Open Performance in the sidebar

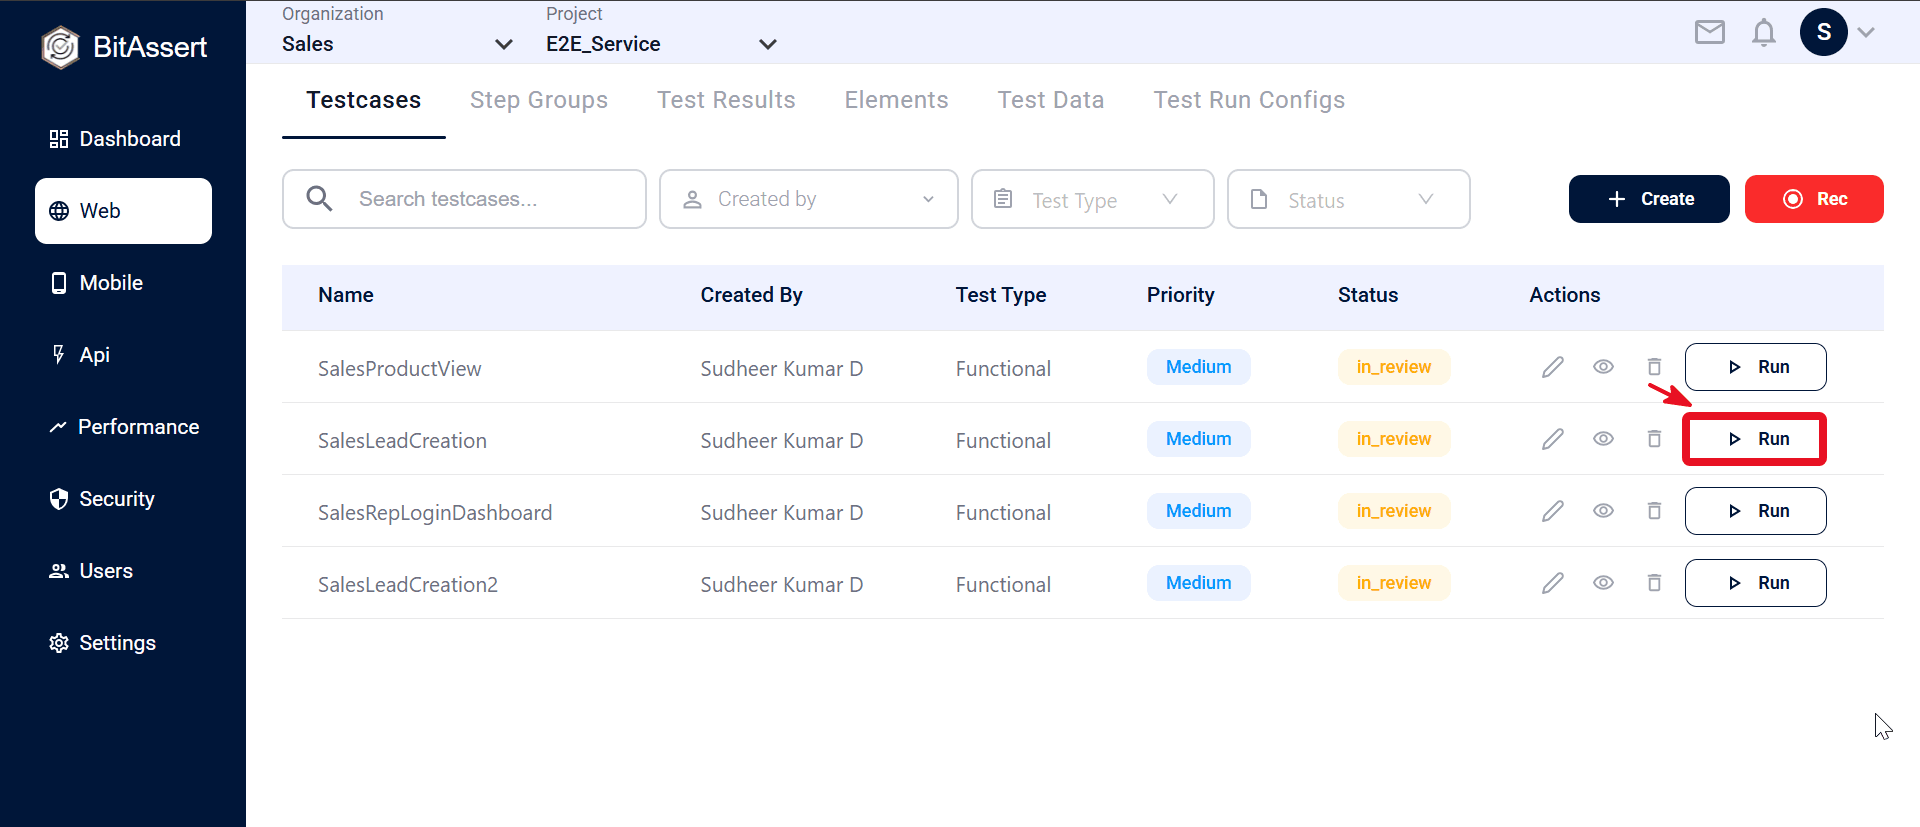(124, 427)
